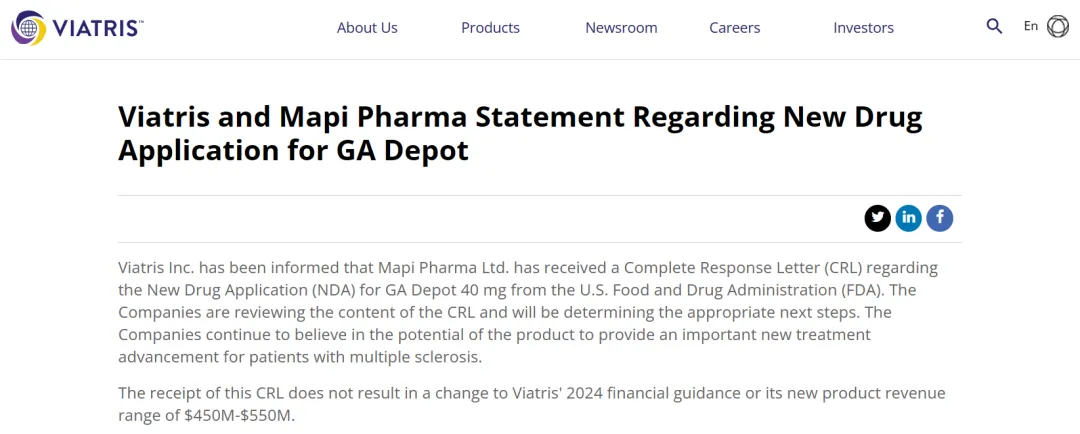
Task: Open the Products navigation menu
Action: [490, 28]
